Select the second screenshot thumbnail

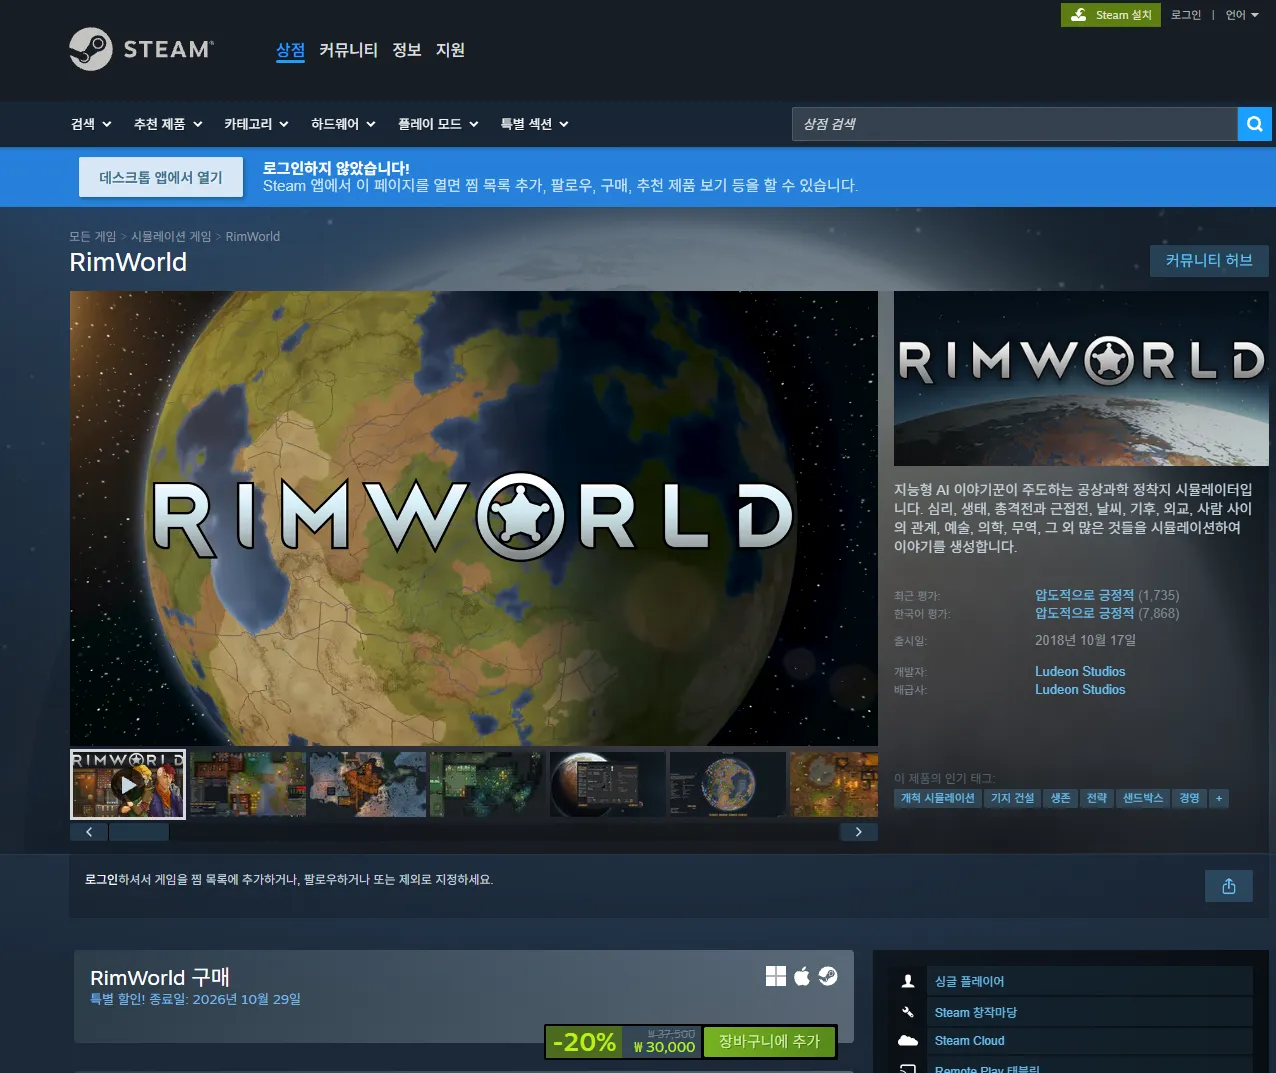[x=248, y=785]
